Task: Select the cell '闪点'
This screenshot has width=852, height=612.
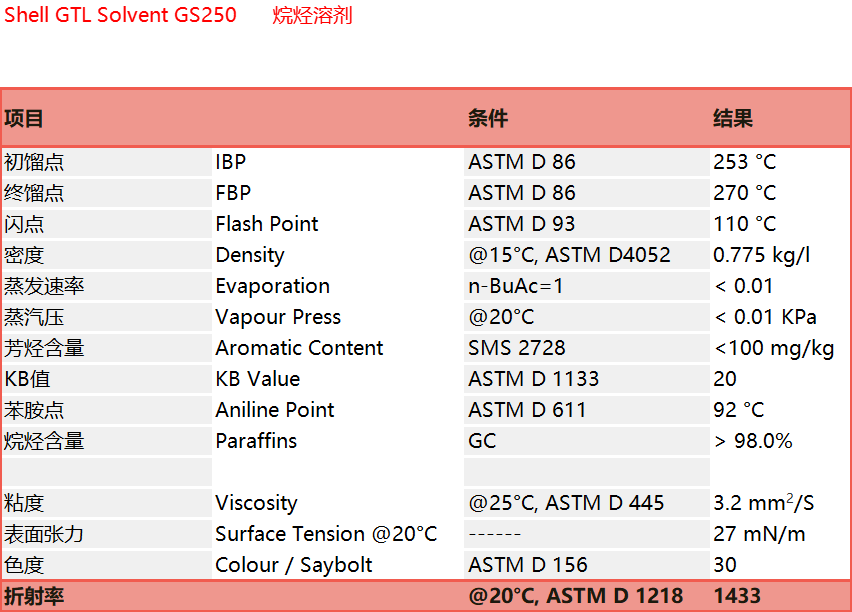Action: click(x=24, y=224)
